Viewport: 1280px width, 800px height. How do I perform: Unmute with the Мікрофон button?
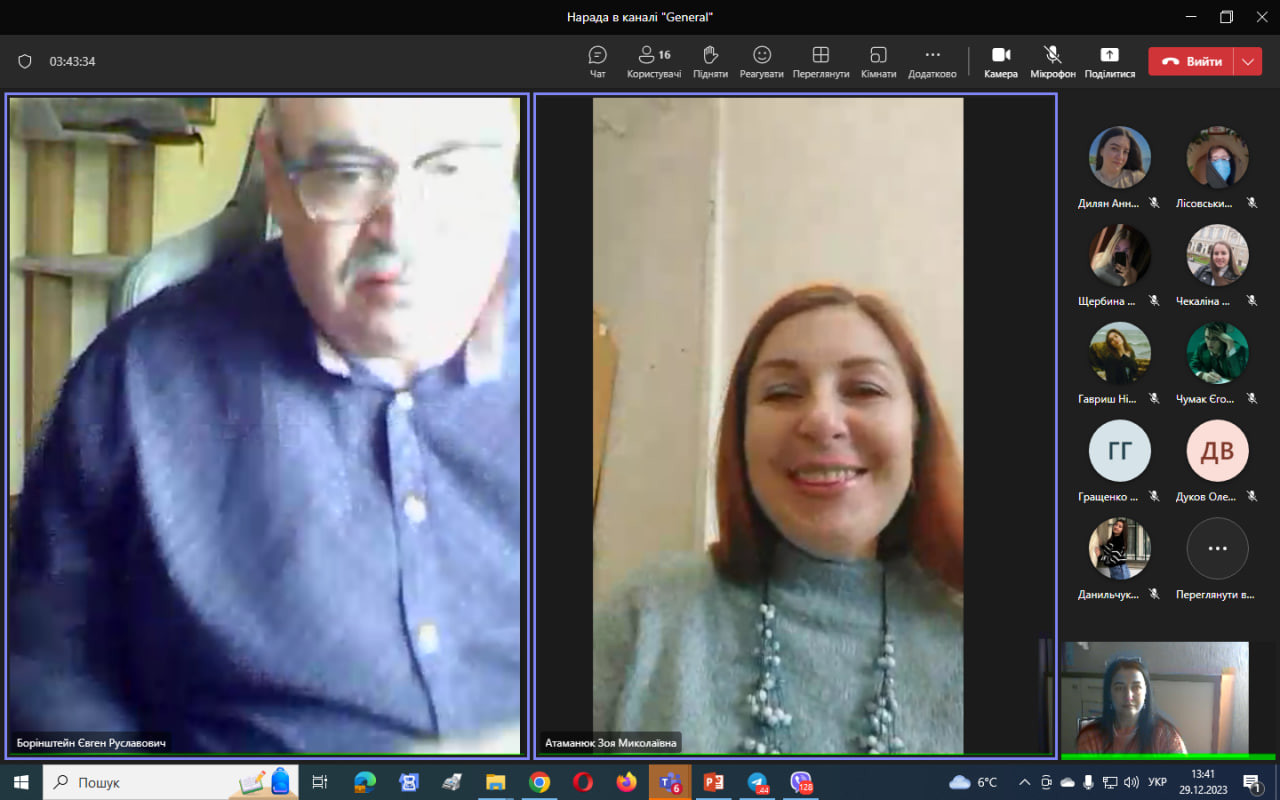[1053, 61]
